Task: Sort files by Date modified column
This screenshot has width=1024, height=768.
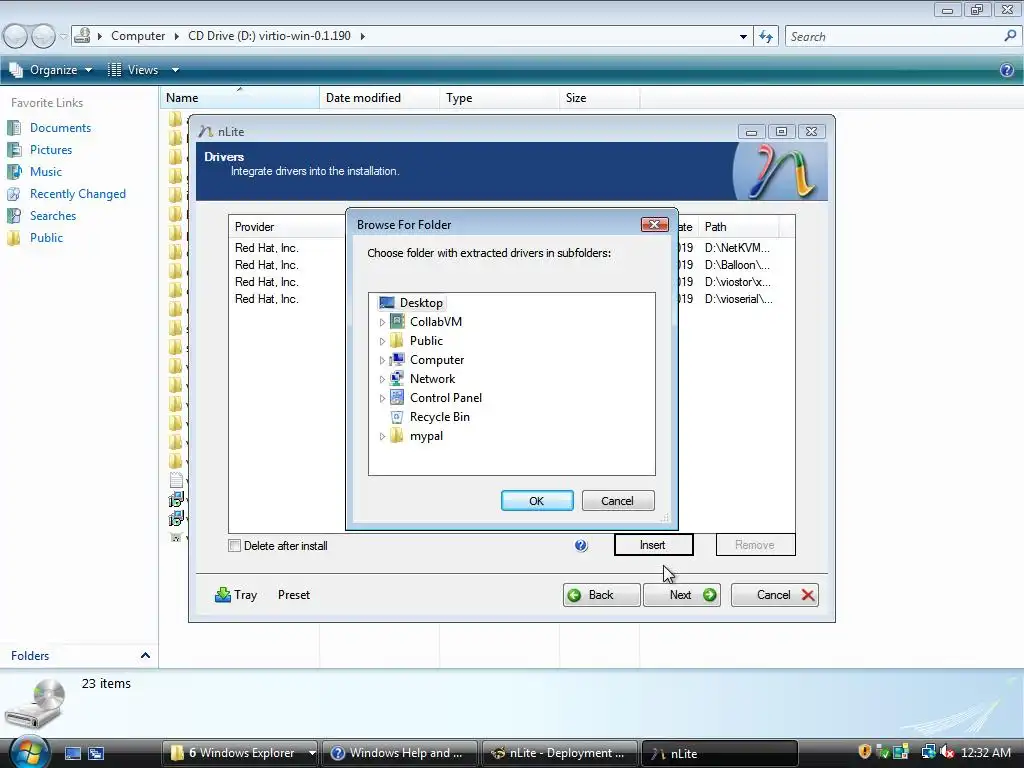Action: click(379, 98)
